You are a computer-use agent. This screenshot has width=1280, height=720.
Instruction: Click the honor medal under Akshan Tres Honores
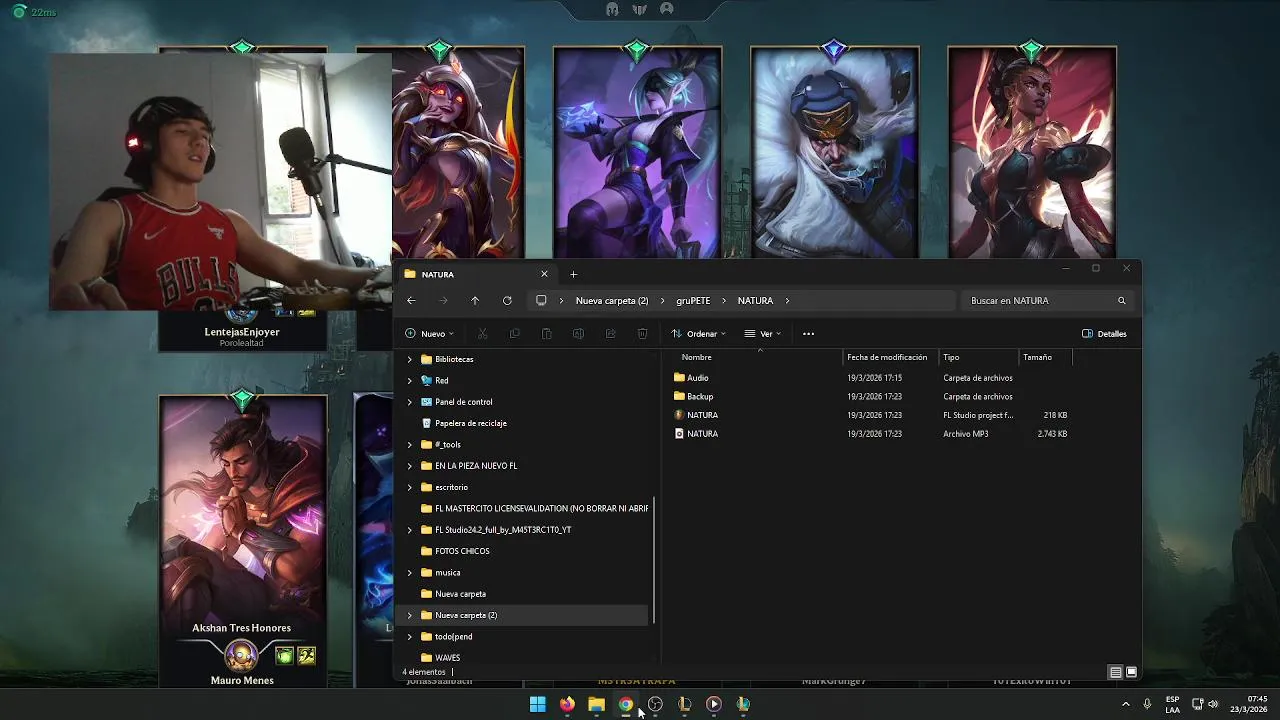tap(241, 656)
